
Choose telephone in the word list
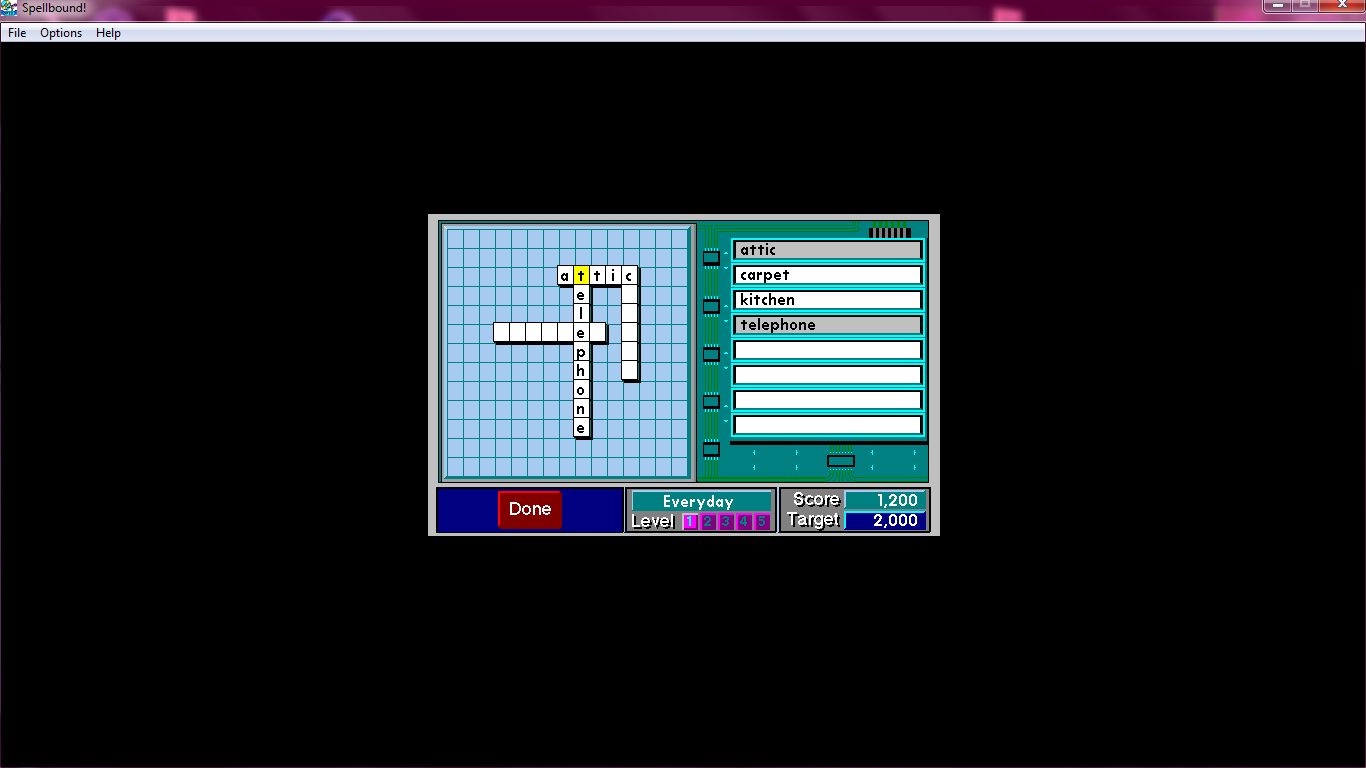pos(827,325)
